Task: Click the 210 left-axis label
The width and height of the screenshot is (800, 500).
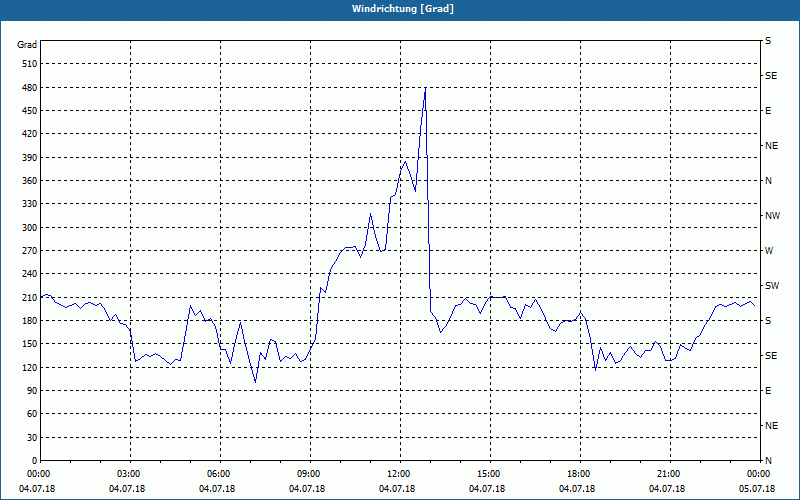Action: coord(30,297)
